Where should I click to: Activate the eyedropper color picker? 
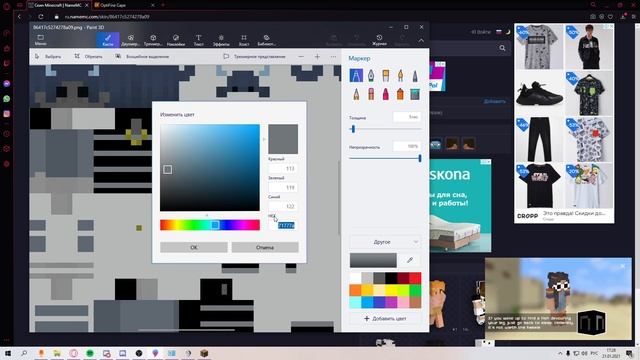click(x=410, y=260)
